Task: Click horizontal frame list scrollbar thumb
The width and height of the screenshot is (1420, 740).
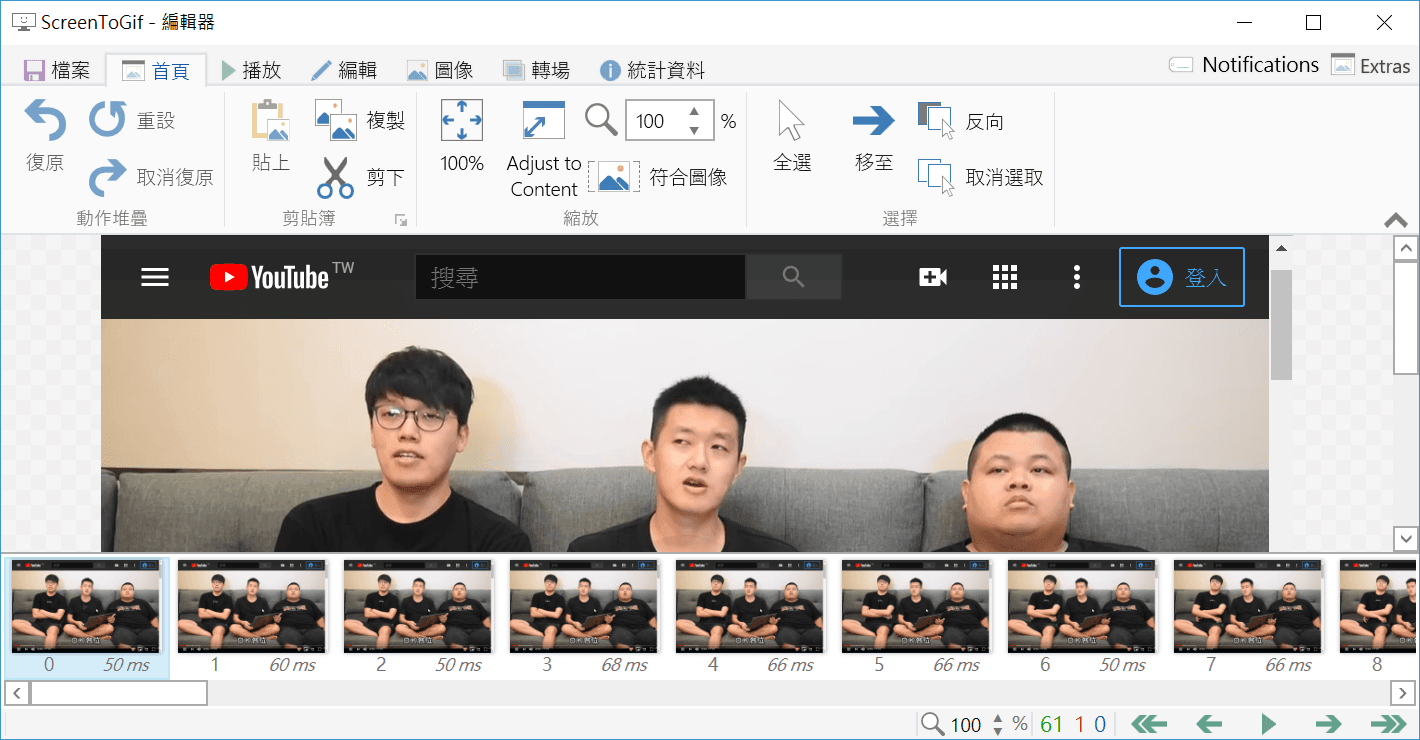Action: [x=118, y=692]
